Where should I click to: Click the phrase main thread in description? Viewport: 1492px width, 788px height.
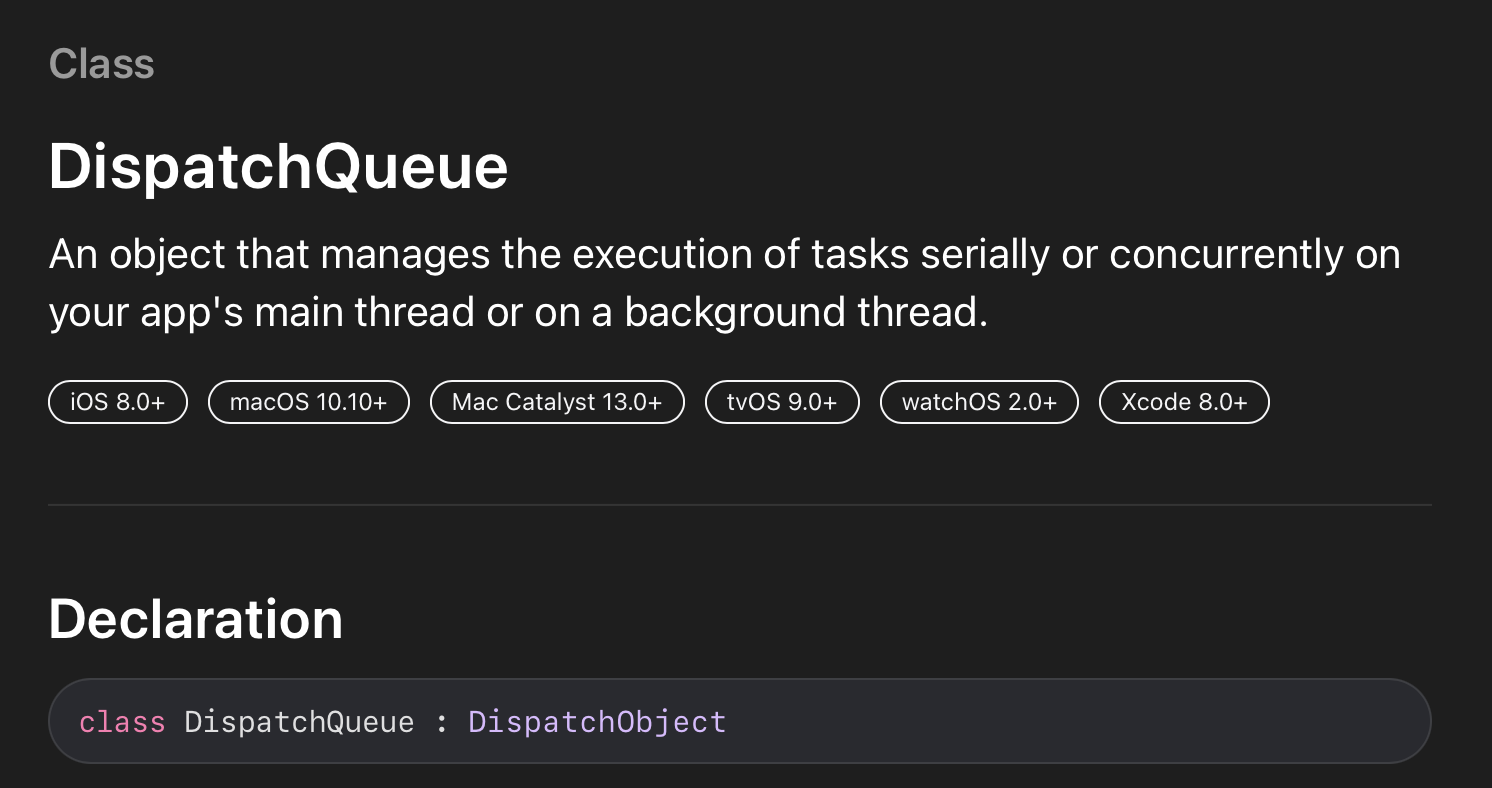(363, 313)
